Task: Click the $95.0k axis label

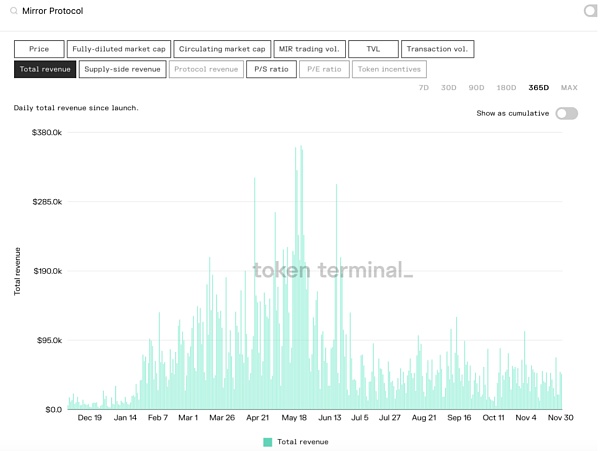Action: coord(49,340)
